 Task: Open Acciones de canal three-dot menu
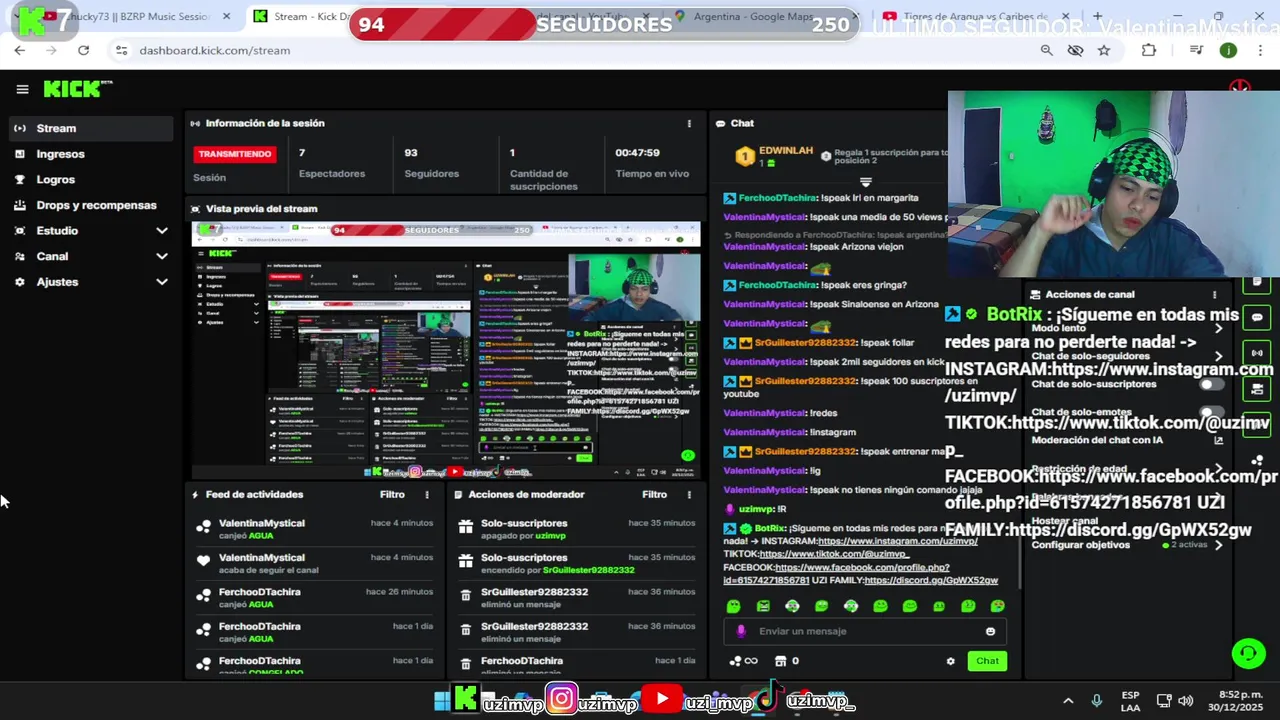1214,295
